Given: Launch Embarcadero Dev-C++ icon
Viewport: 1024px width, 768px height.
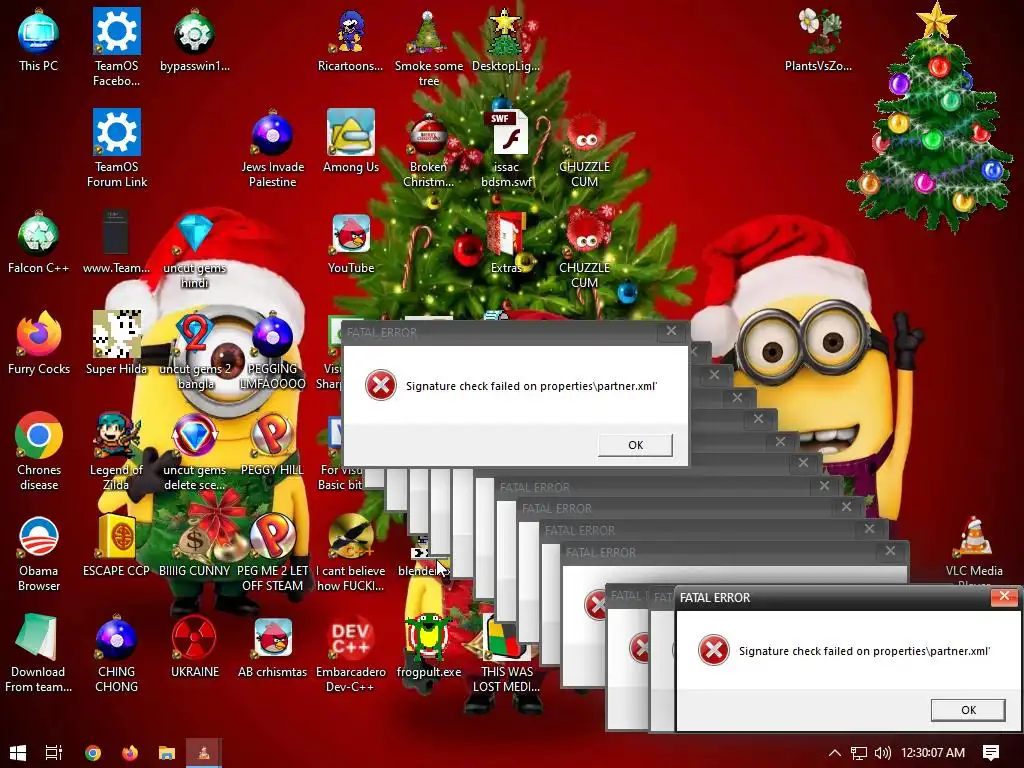Looking at the screenshot, I should (x=351, y=638).
